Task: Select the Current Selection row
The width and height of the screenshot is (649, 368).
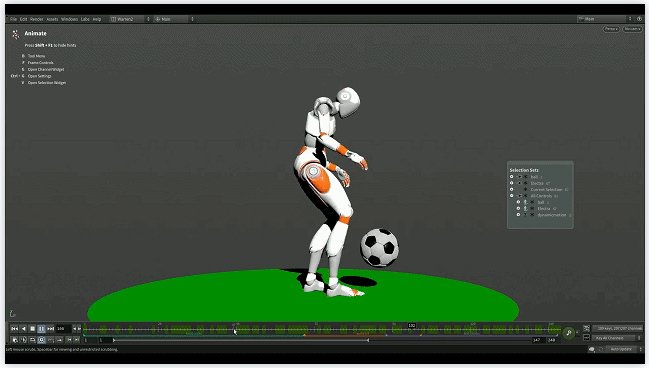Action: click(x=546, y=190)
